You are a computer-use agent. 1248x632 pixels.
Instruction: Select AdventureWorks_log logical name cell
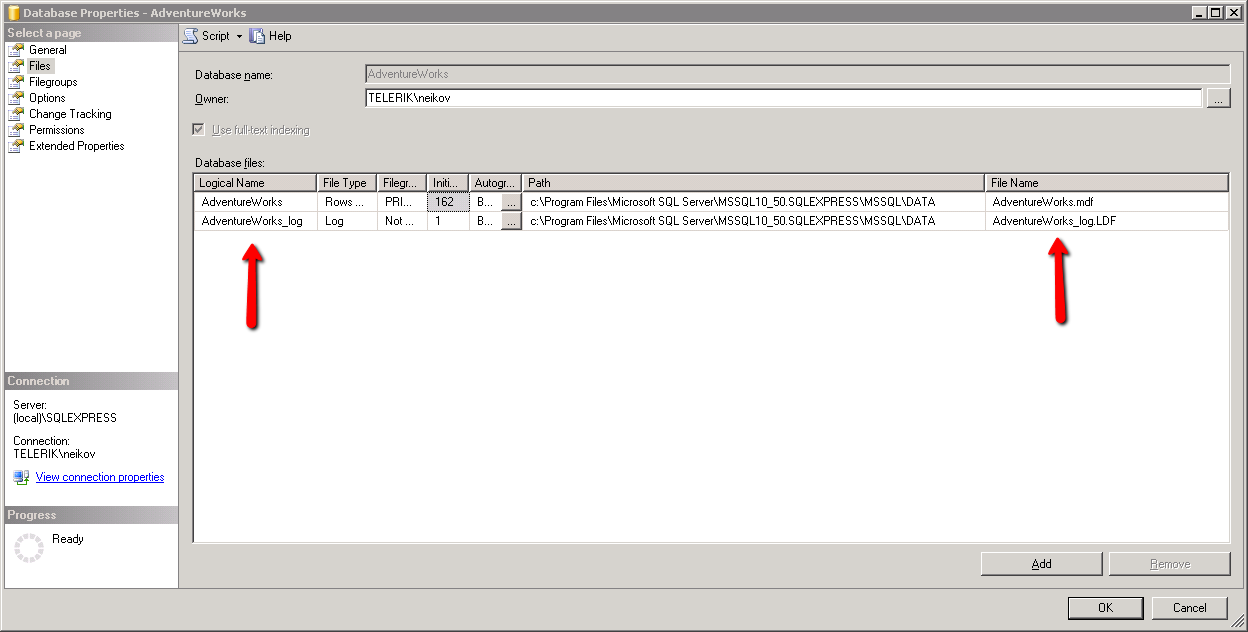point(255,221)
